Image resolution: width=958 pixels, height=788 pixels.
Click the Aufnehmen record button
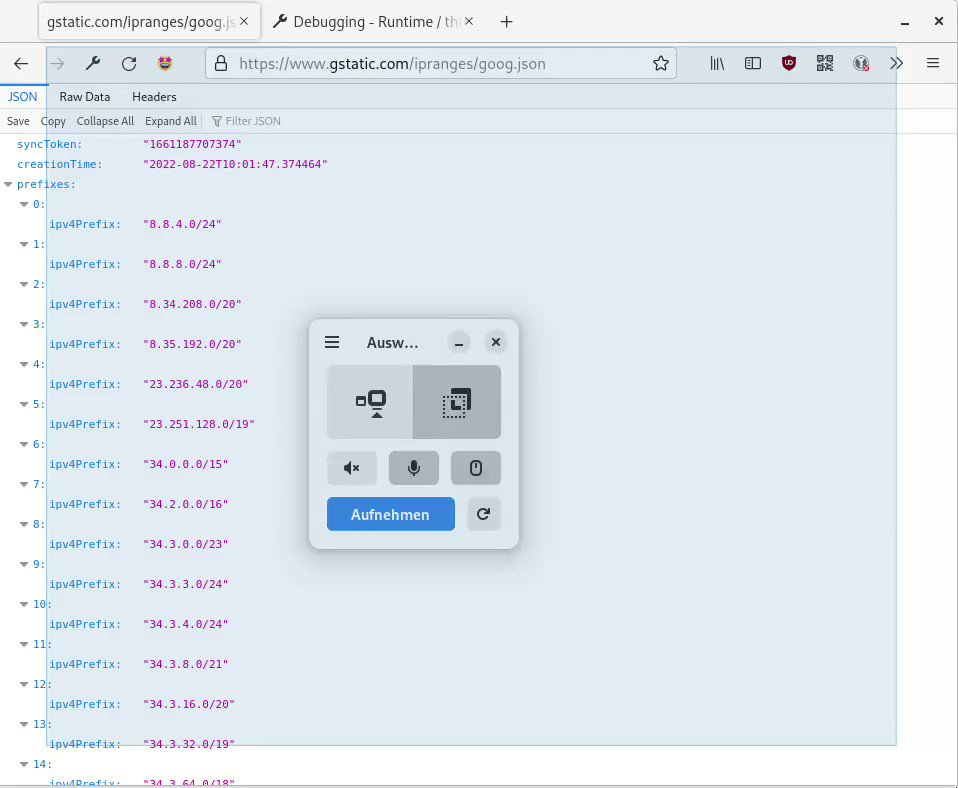point(390,514)
